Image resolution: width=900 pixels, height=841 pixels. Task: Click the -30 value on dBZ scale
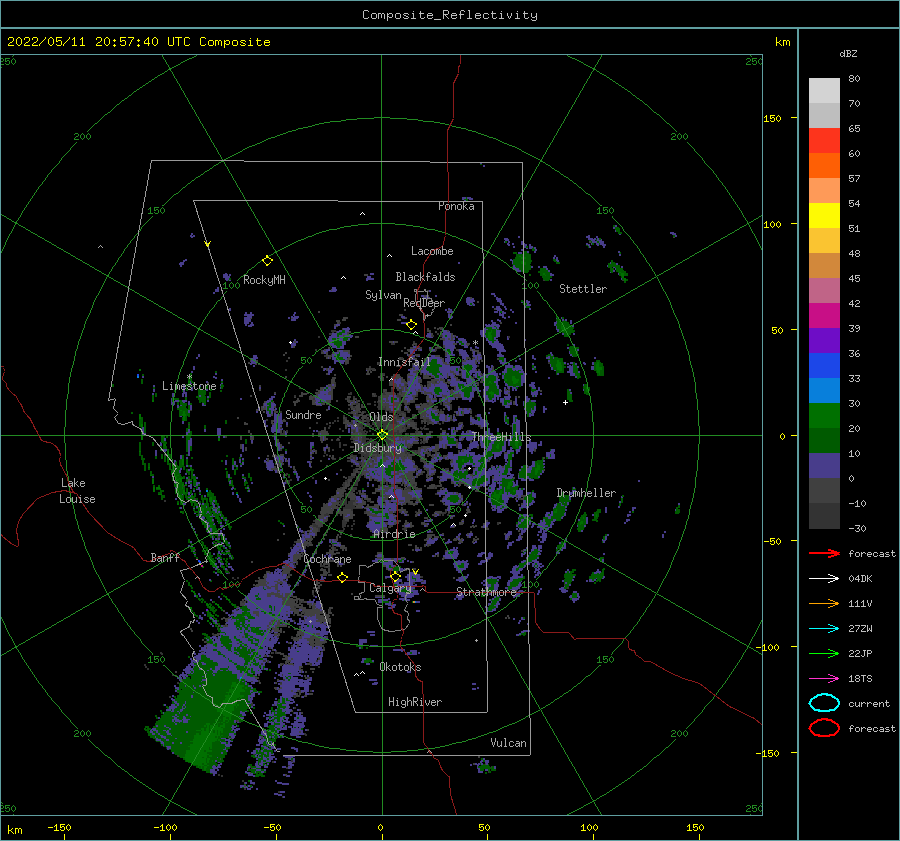click(858, 529)
